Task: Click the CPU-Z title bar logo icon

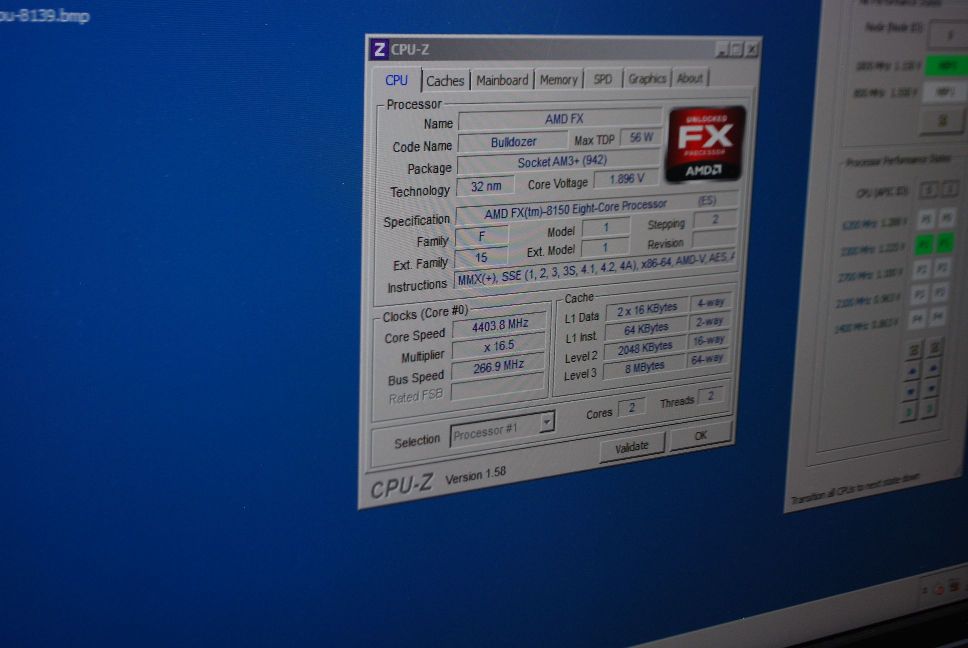Action: click(379, 49)
